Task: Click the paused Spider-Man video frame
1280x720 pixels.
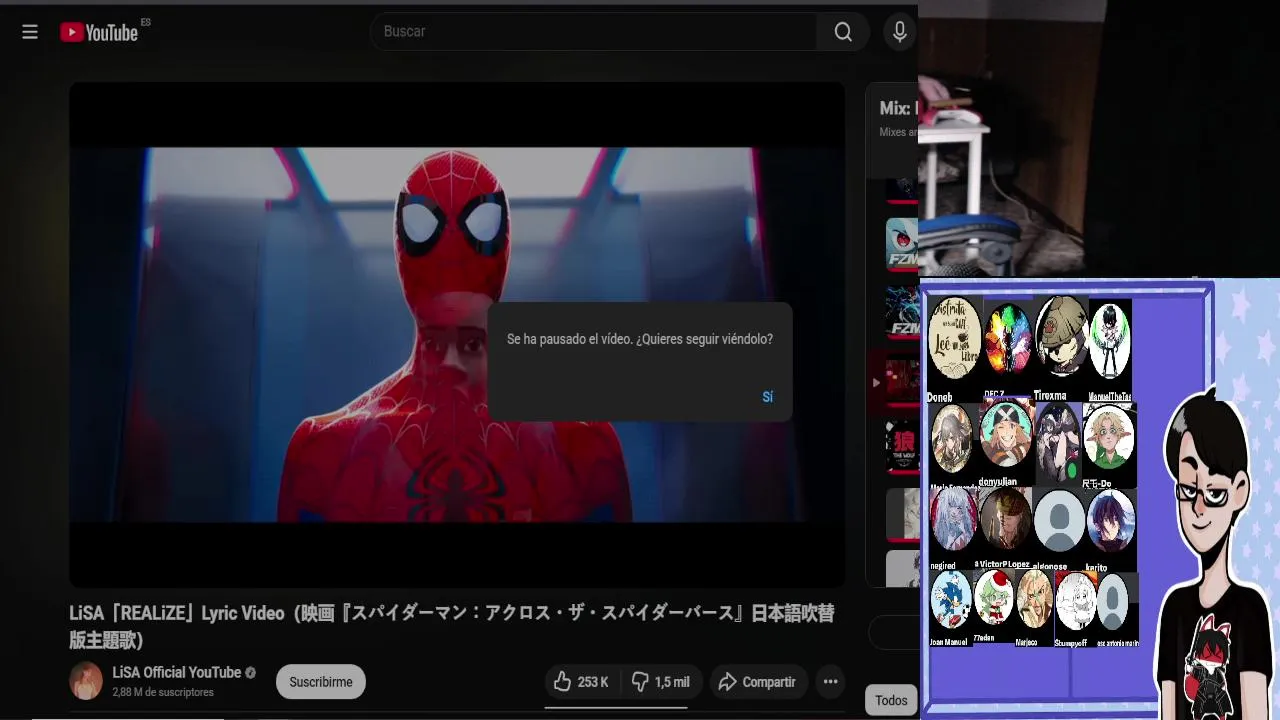Action: (457, 335)
